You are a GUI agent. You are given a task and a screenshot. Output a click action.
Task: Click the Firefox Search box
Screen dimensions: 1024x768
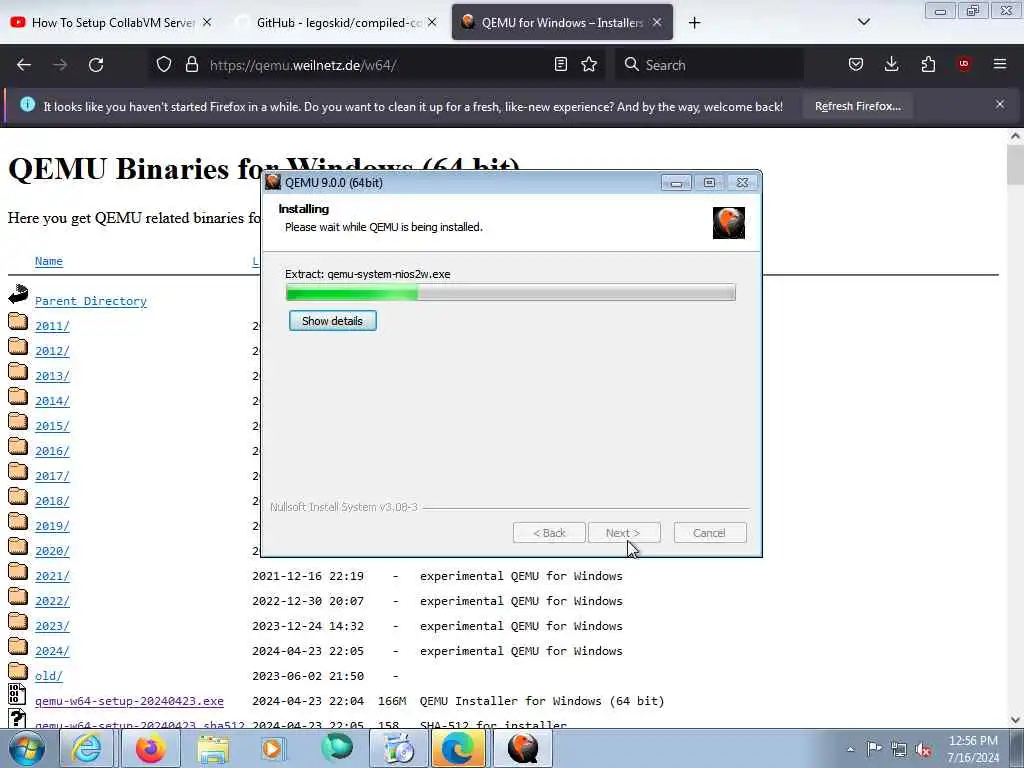tap(709, 65)
